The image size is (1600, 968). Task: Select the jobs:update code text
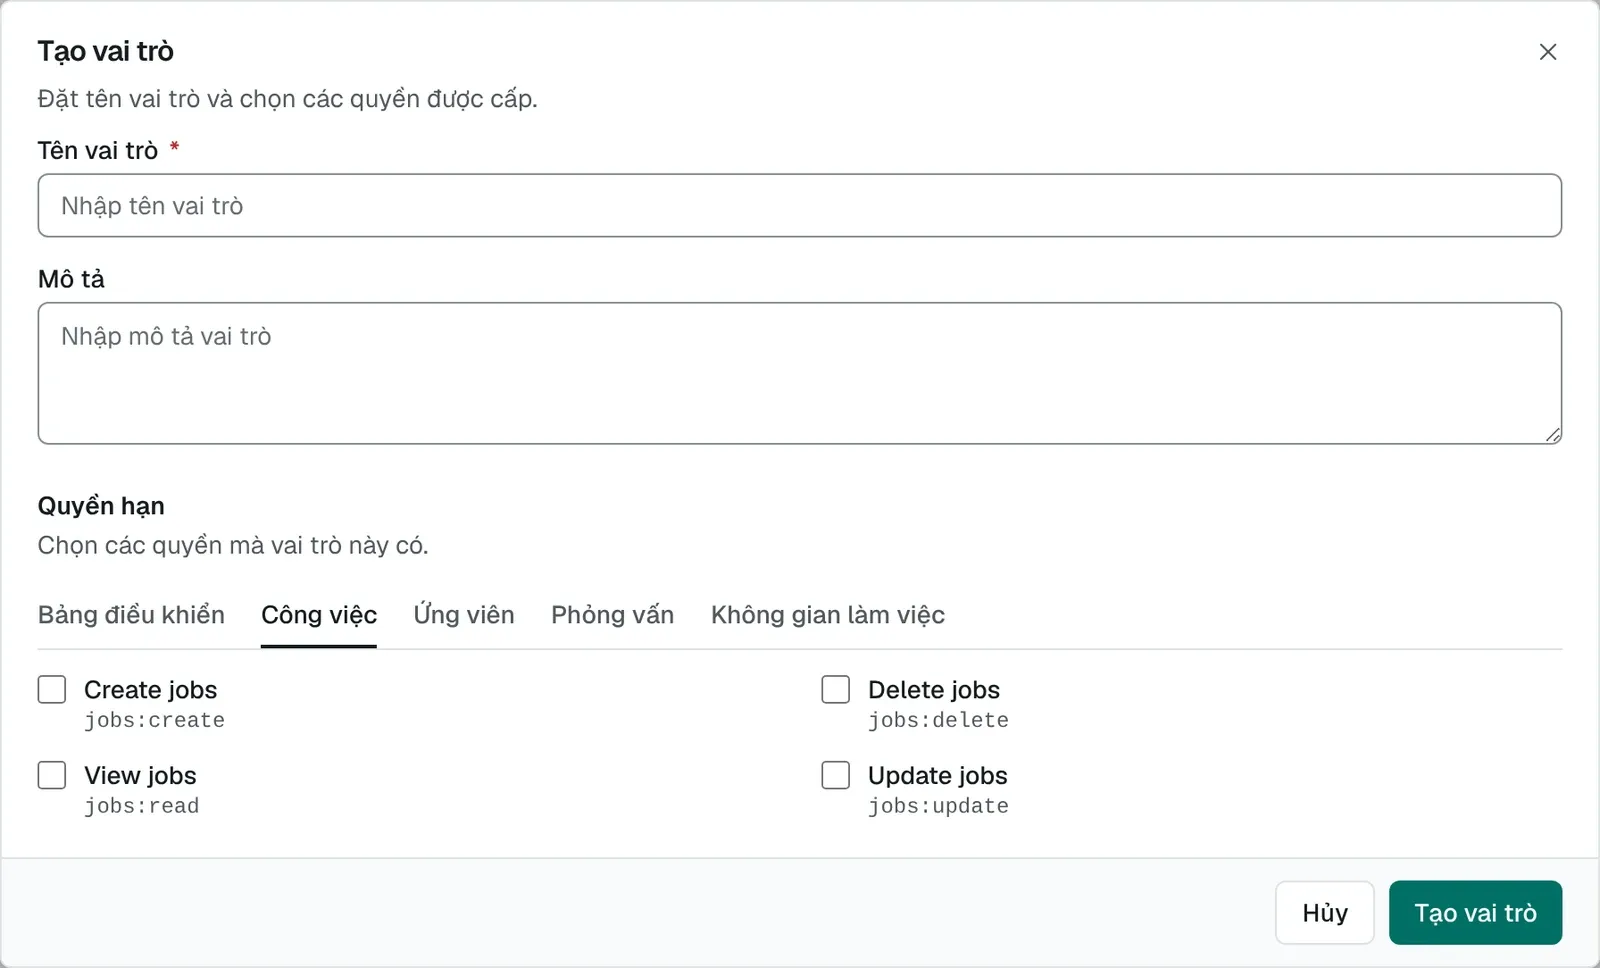pyautogui.click(x=939, y=806)
